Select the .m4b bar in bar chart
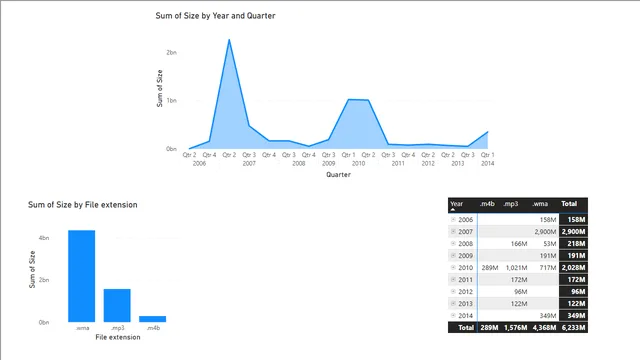This screenshot has width=640, height=360. (x=152, y=319)
